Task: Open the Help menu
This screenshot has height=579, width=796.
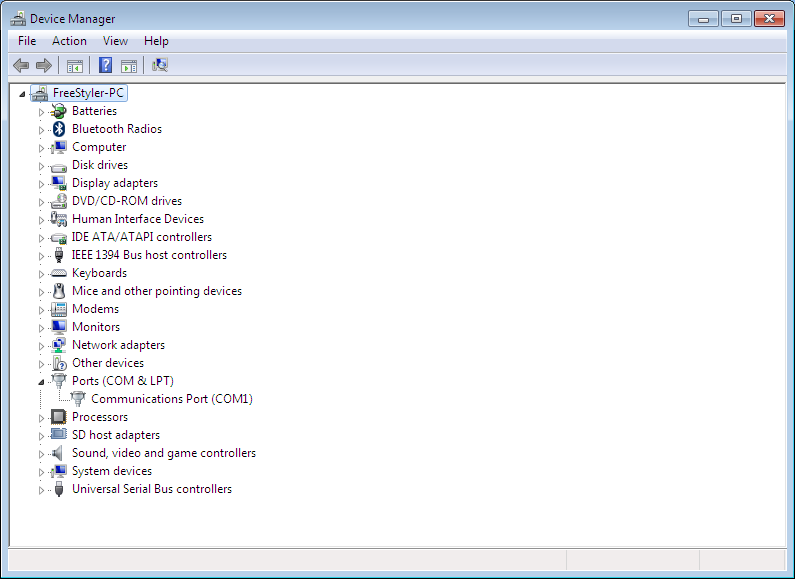Action: (x=156, y=41)
